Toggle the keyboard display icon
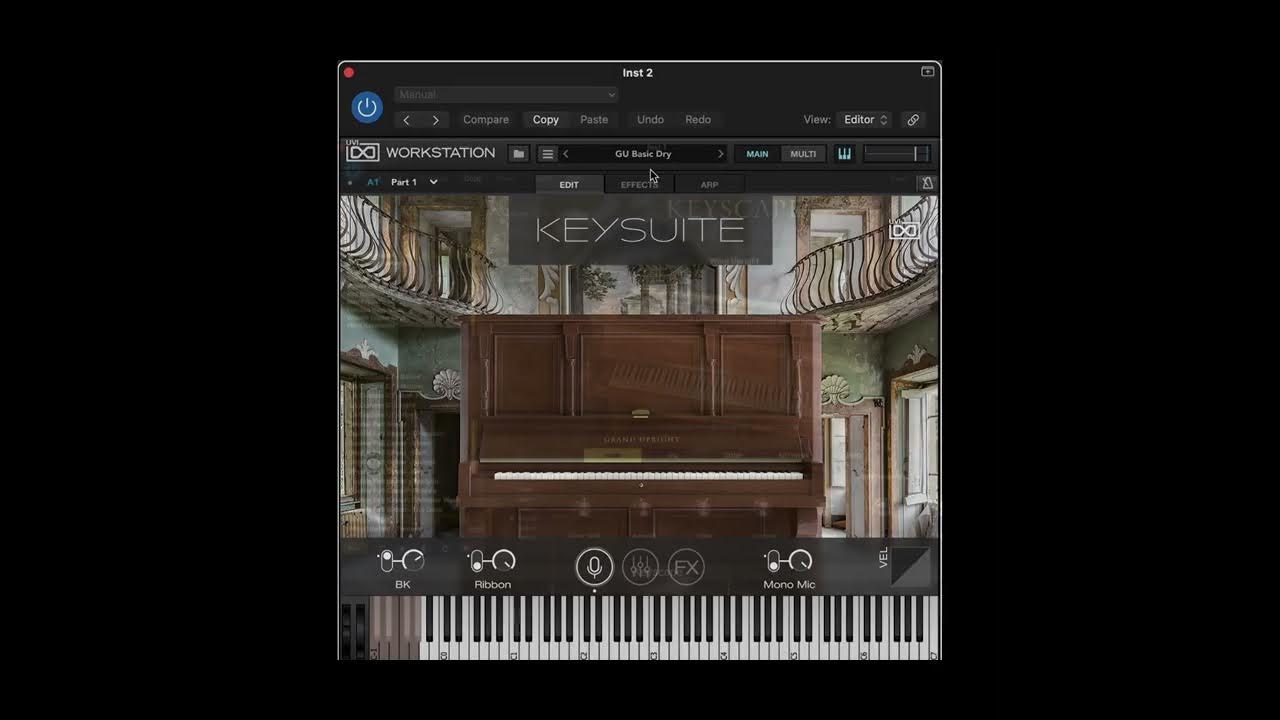 click(x=844, y=154)
